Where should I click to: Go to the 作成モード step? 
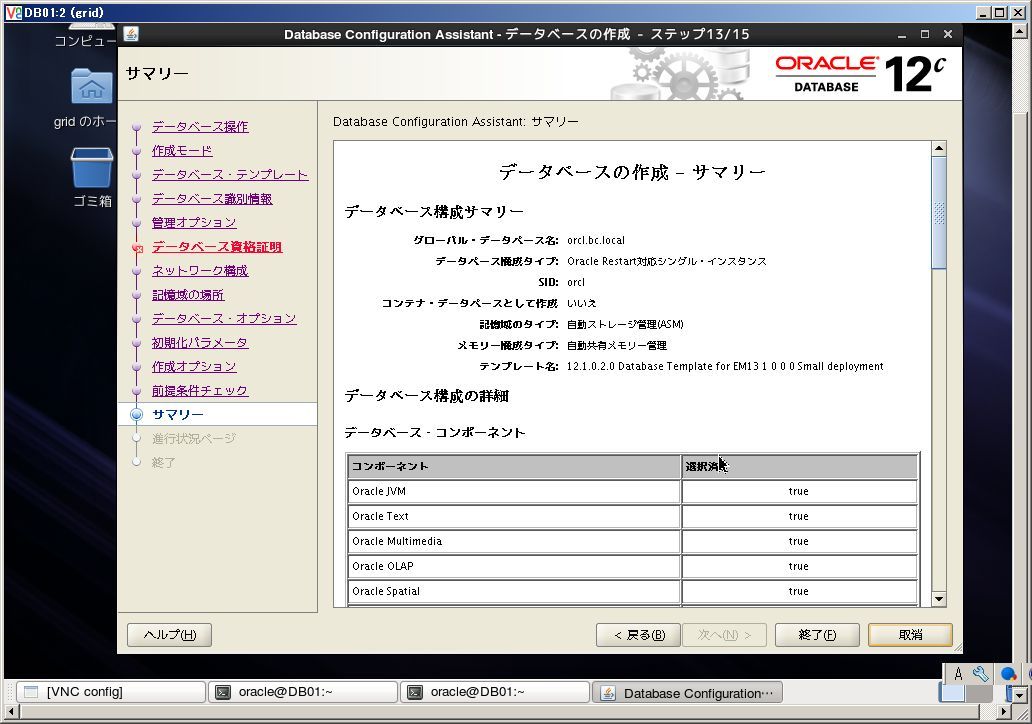point(182,151)
